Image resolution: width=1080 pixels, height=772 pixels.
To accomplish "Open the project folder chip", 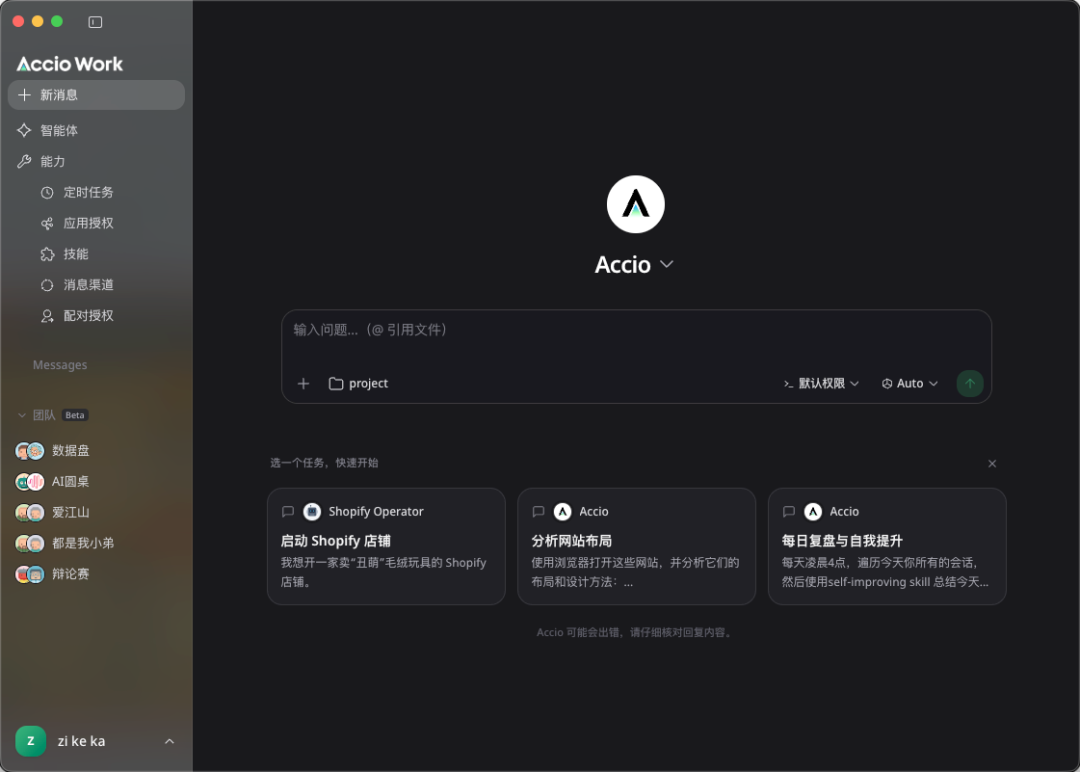I will [357, 383].
